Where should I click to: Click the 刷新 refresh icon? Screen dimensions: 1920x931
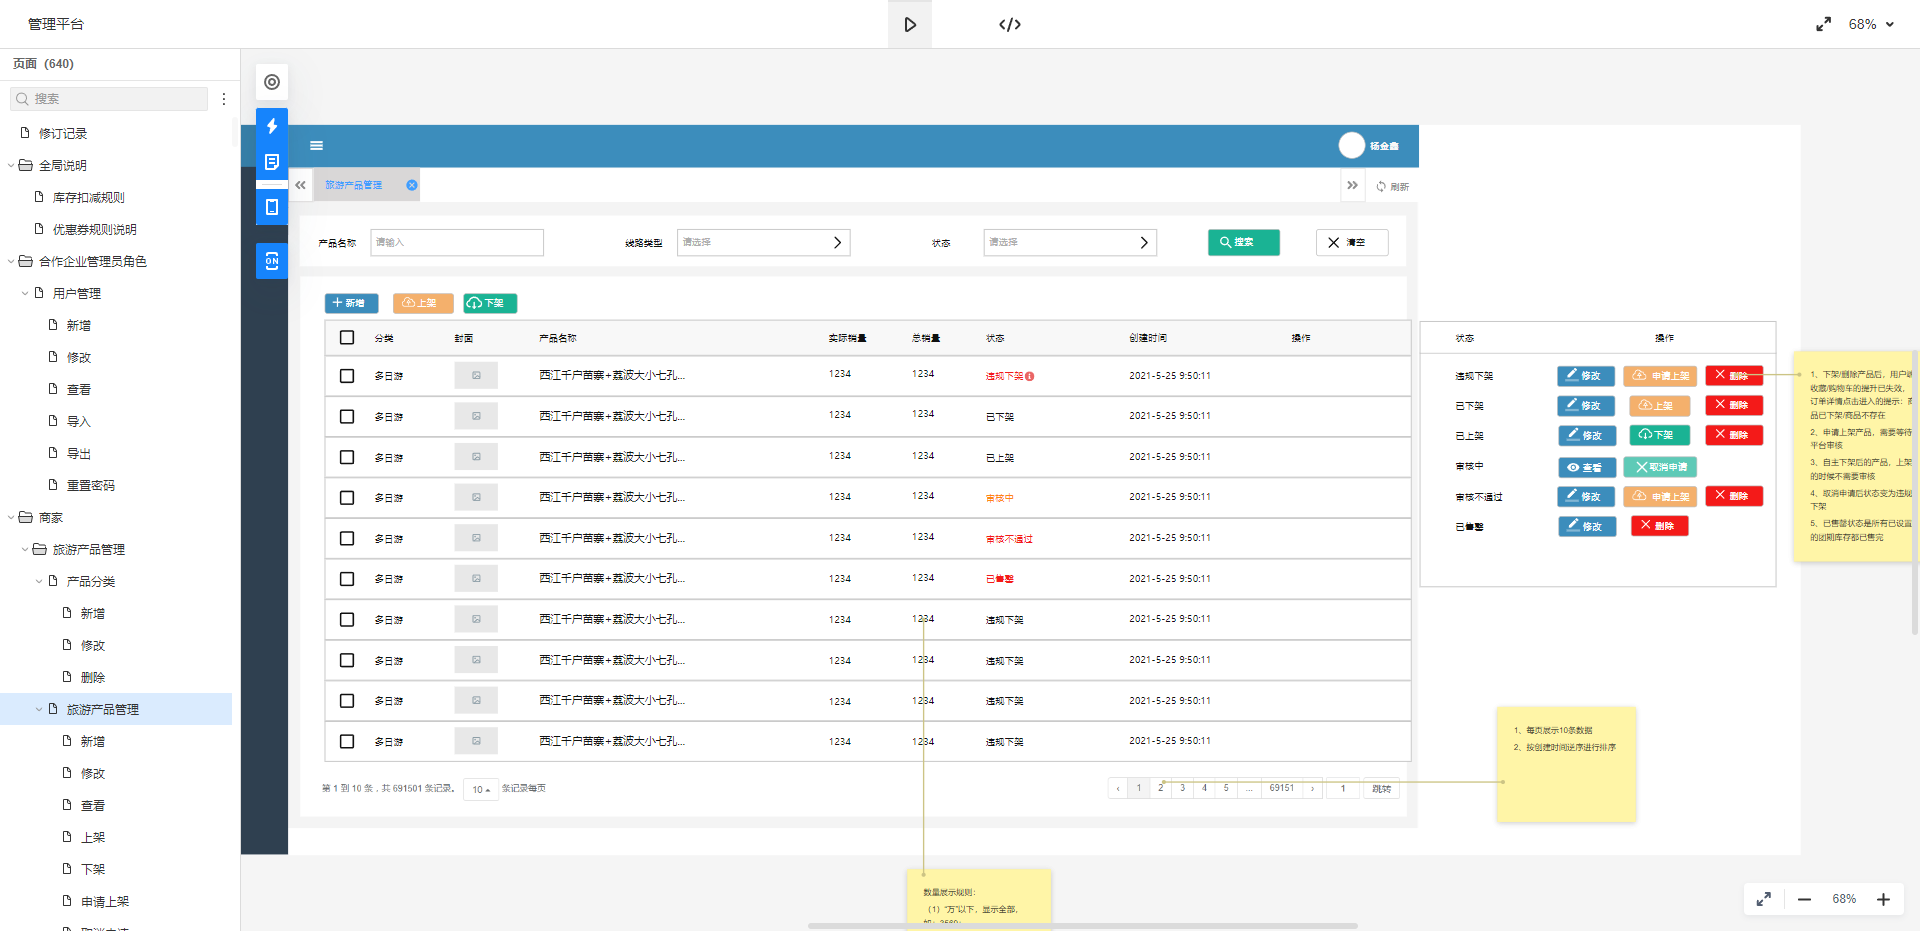pos(1381,187)
